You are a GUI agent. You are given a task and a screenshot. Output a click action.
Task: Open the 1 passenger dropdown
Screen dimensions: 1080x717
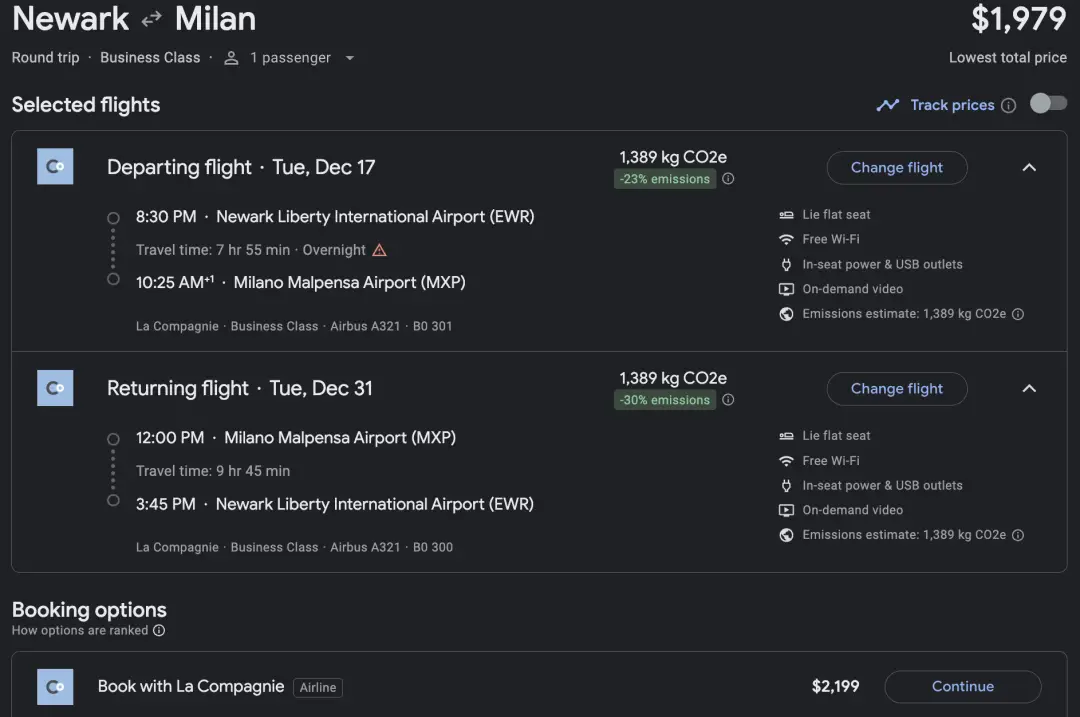290,58
